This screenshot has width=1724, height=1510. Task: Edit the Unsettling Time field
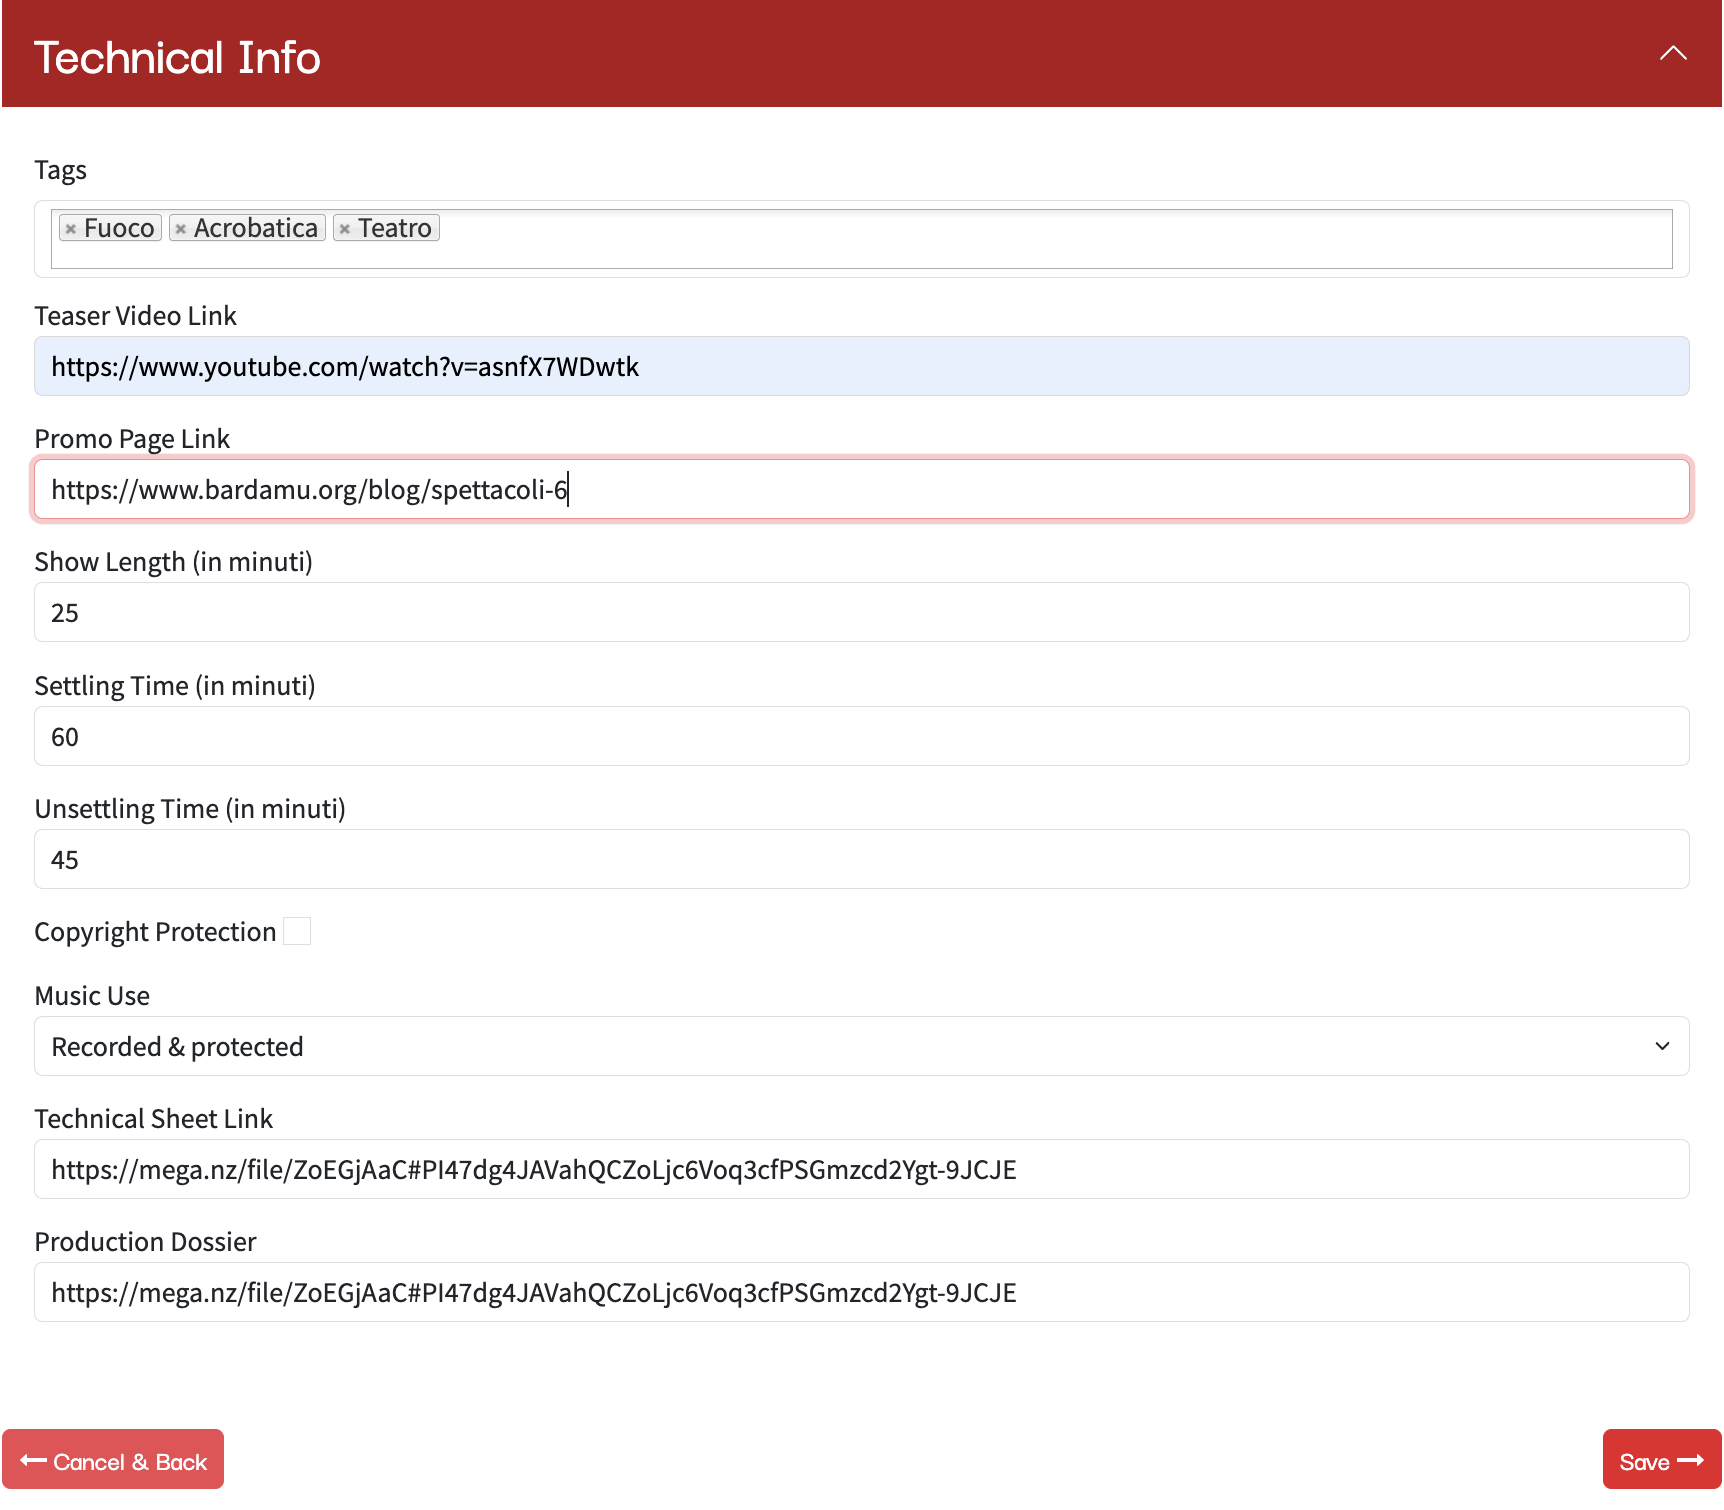coord(861,859)
